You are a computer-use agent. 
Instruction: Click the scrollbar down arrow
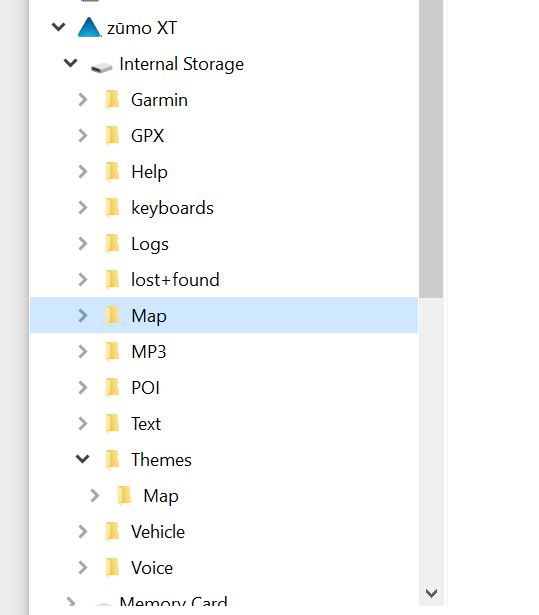click(431, 593)
